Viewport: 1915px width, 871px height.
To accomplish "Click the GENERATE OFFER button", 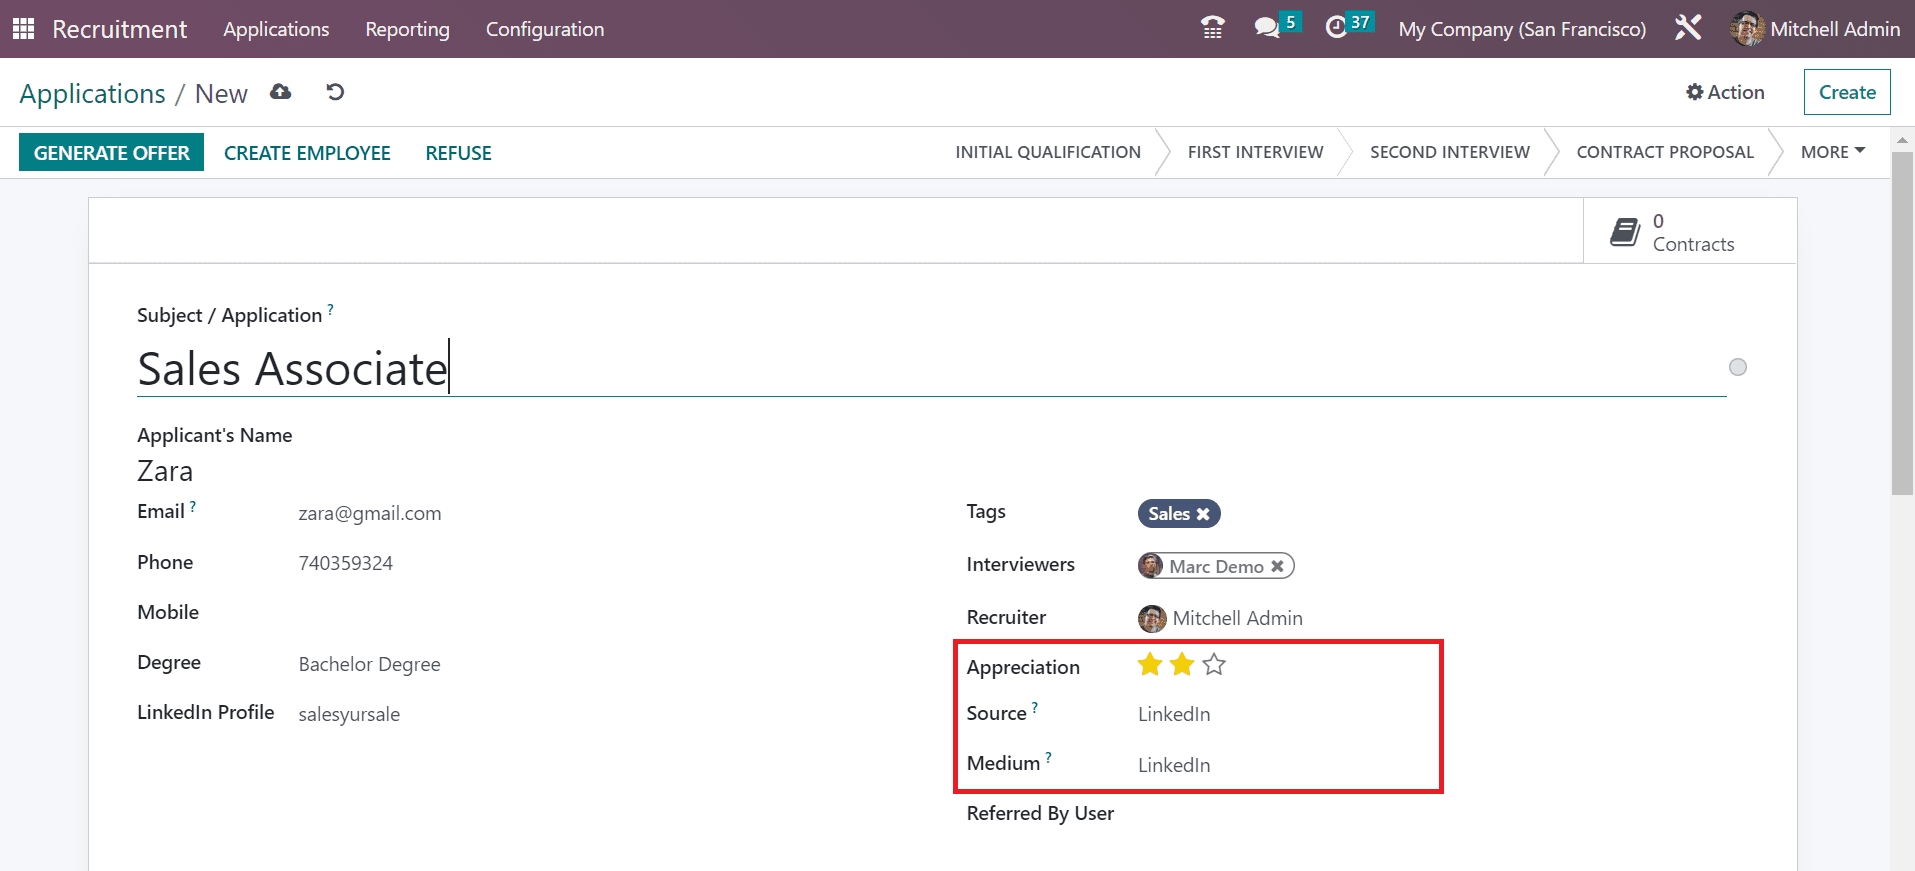I will pos(111,153).
